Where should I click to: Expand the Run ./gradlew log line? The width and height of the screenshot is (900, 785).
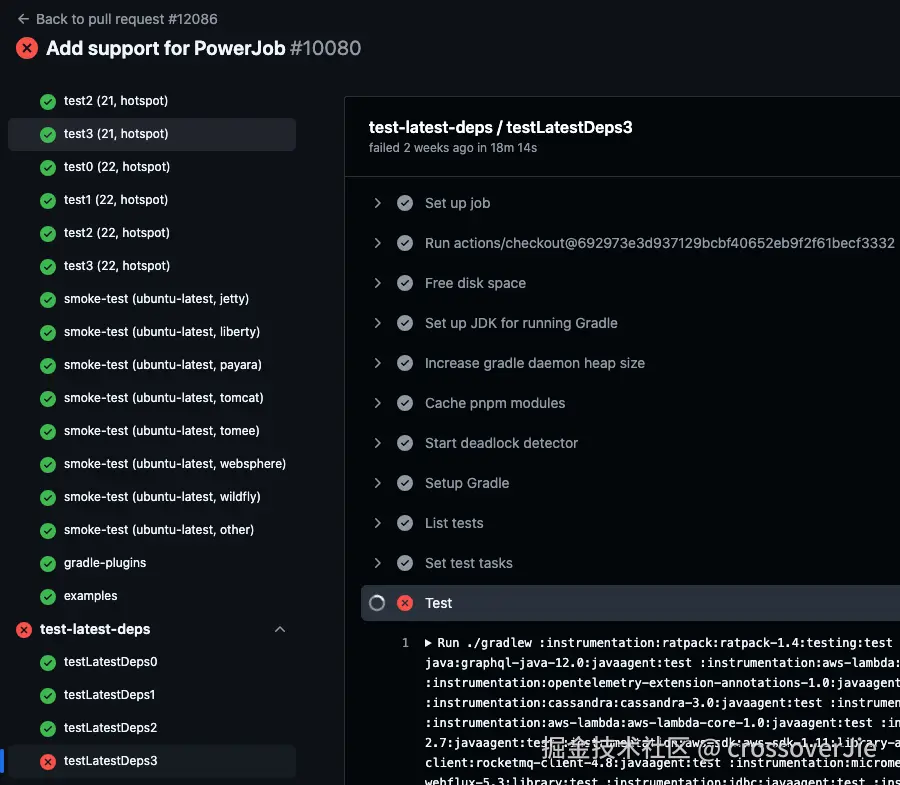point(429,643)
